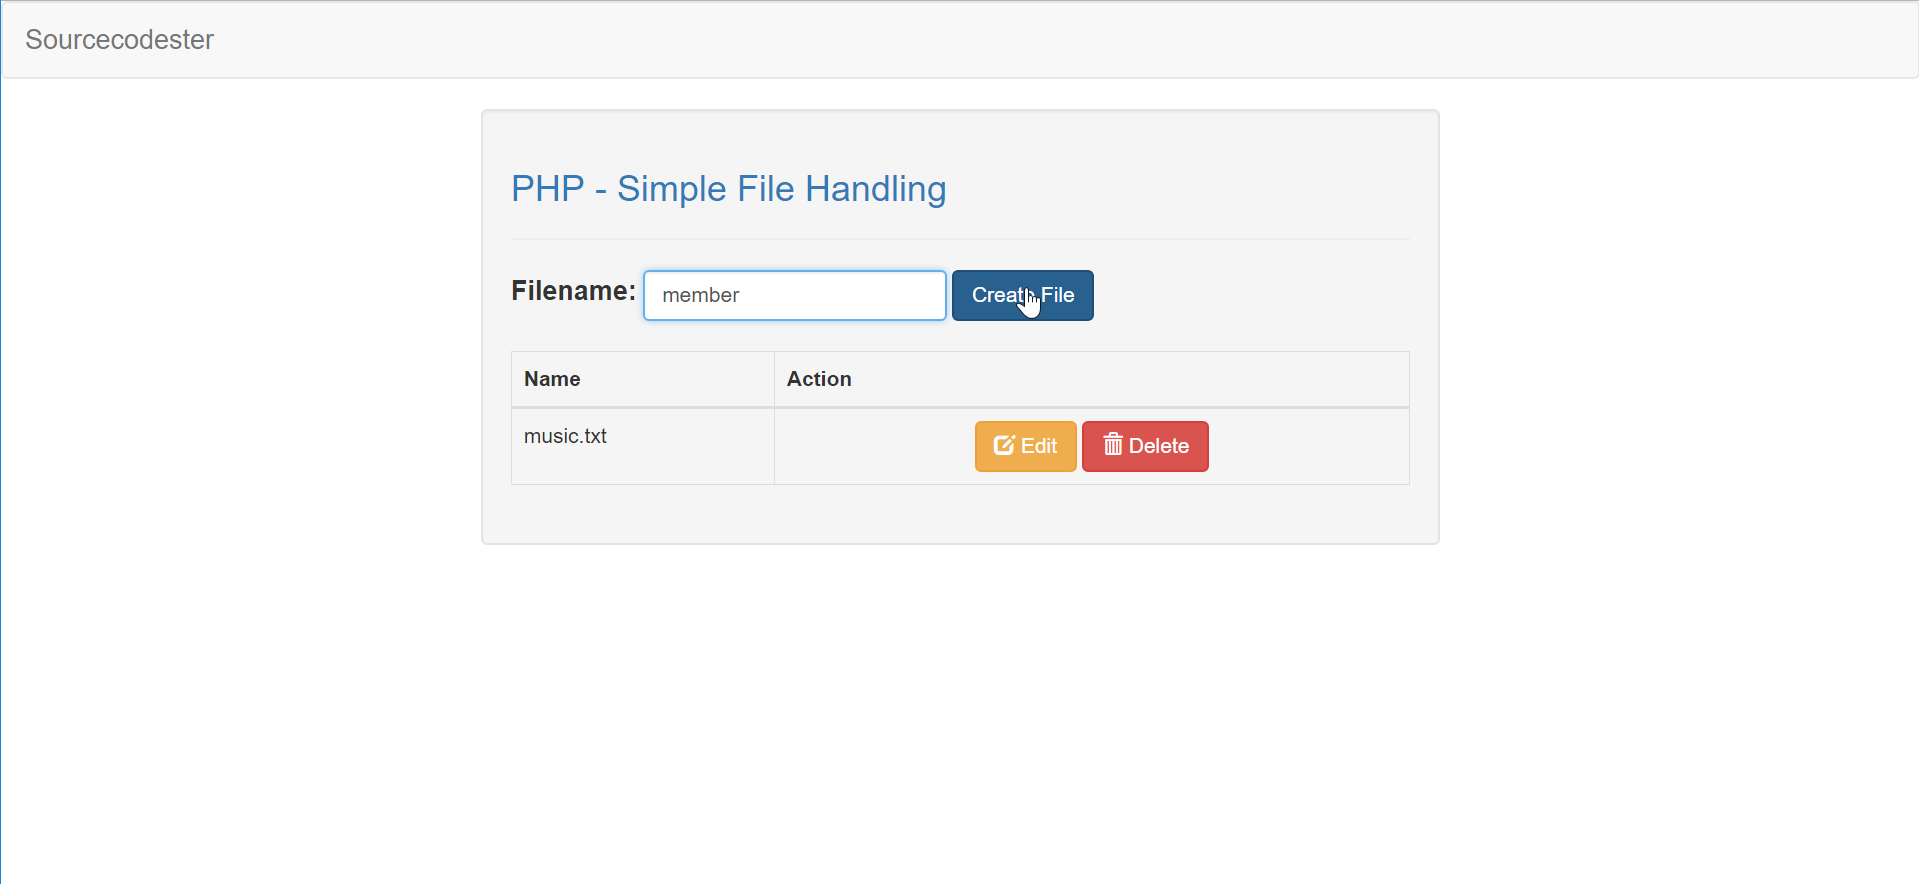The width and height of the screenshot is (1919, 884).
Task: Delete the music.txt file
Action: (x=1145, y=446)
